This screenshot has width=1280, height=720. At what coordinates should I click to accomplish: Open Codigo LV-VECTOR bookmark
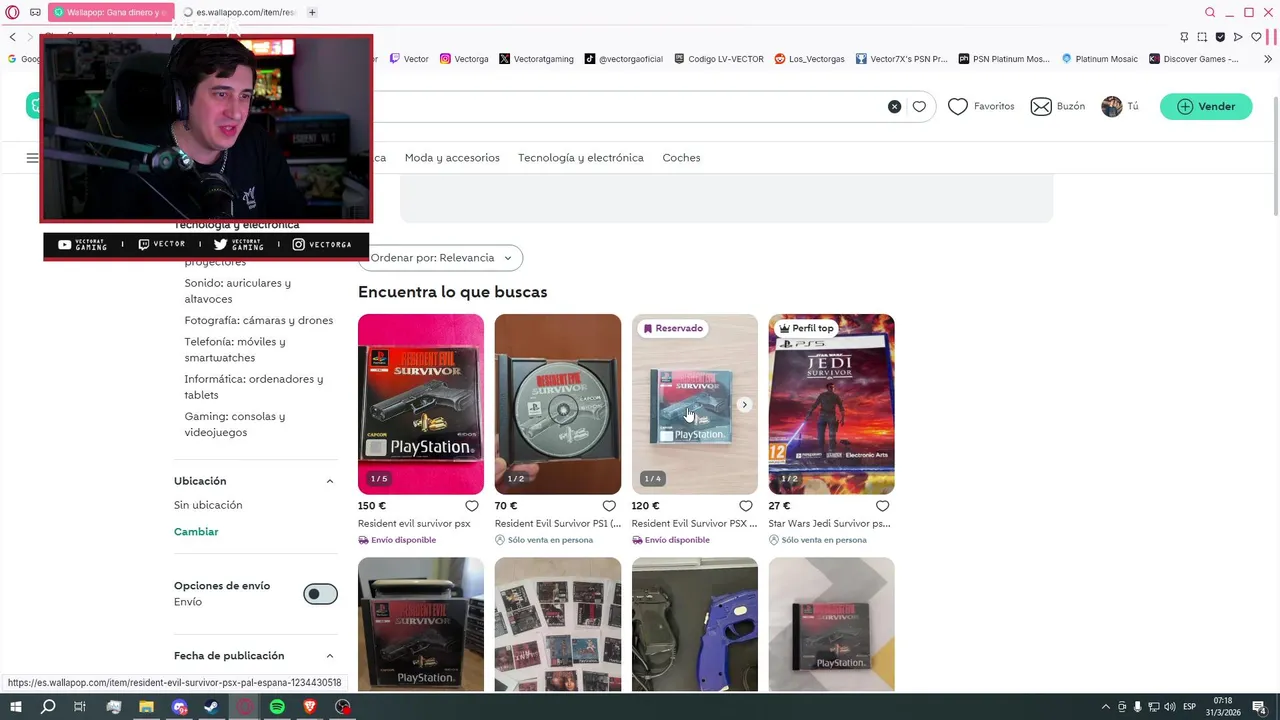[x=719, y=59]
